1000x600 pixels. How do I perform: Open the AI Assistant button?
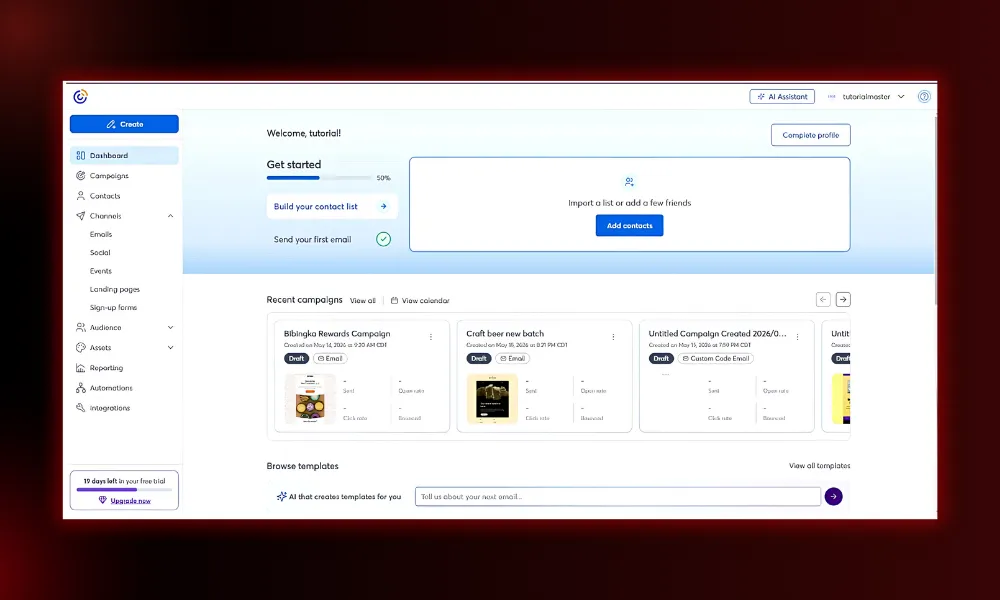[782, 97]
